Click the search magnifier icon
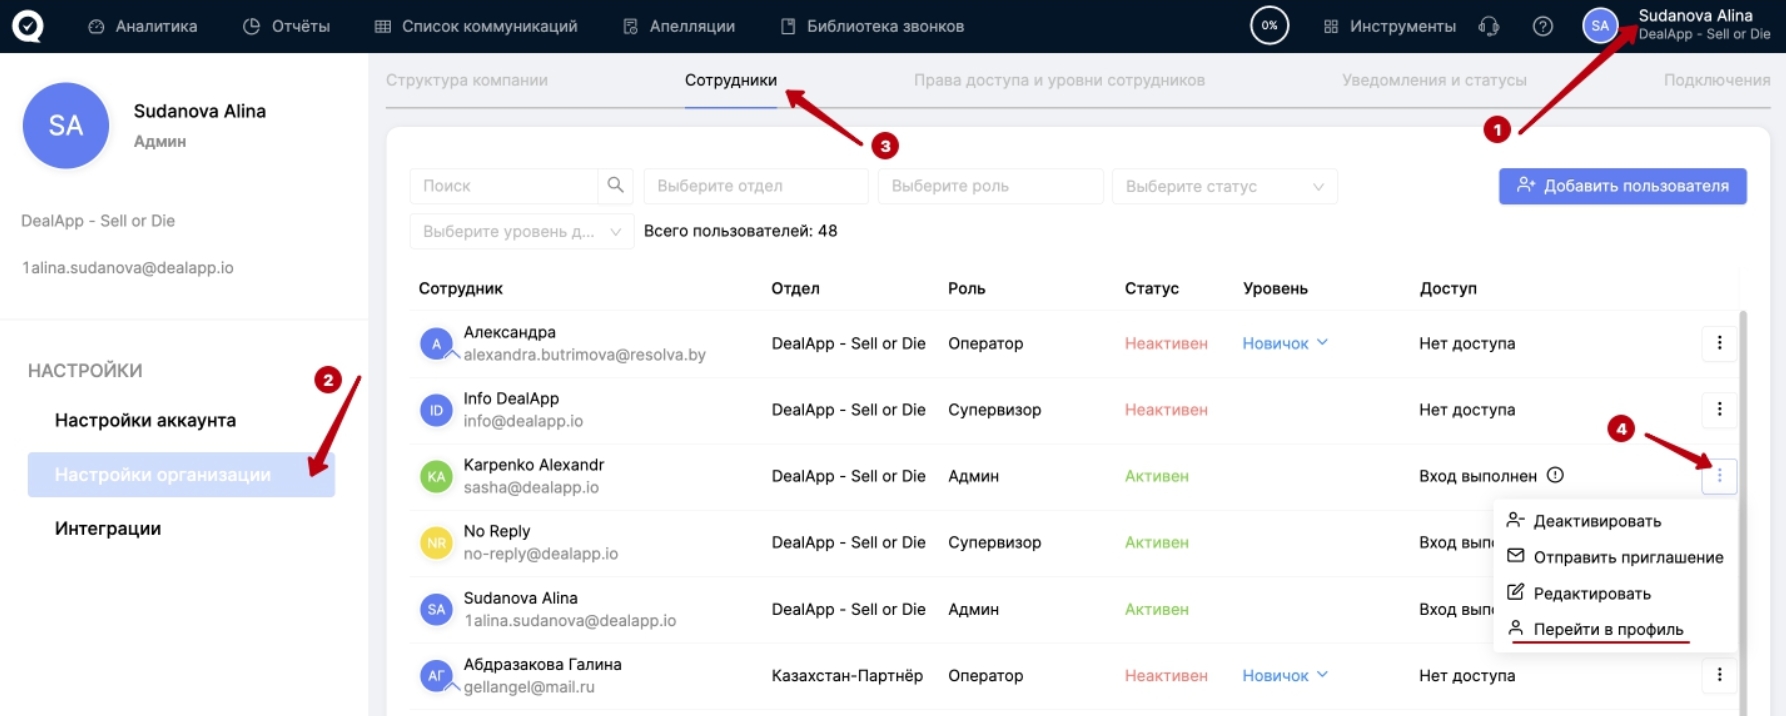The image size is (1786, 716). (615, 185)
